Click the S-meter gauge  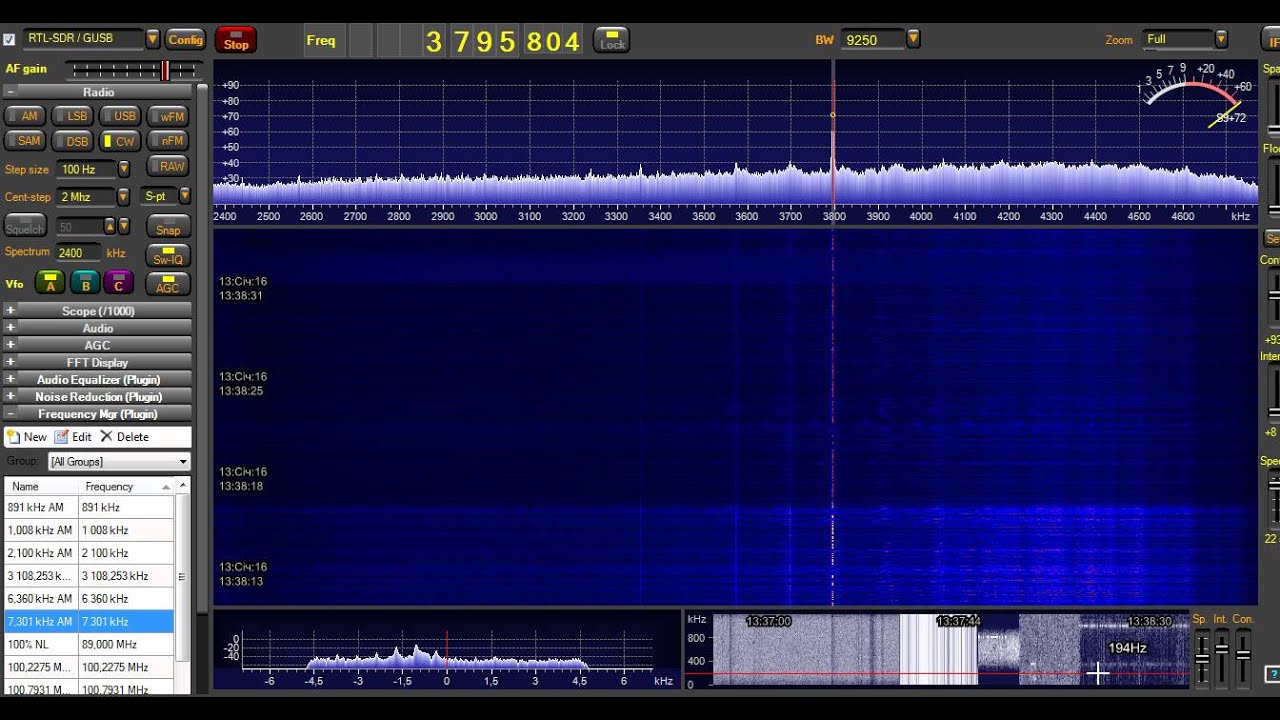[x=1194, y=95]
